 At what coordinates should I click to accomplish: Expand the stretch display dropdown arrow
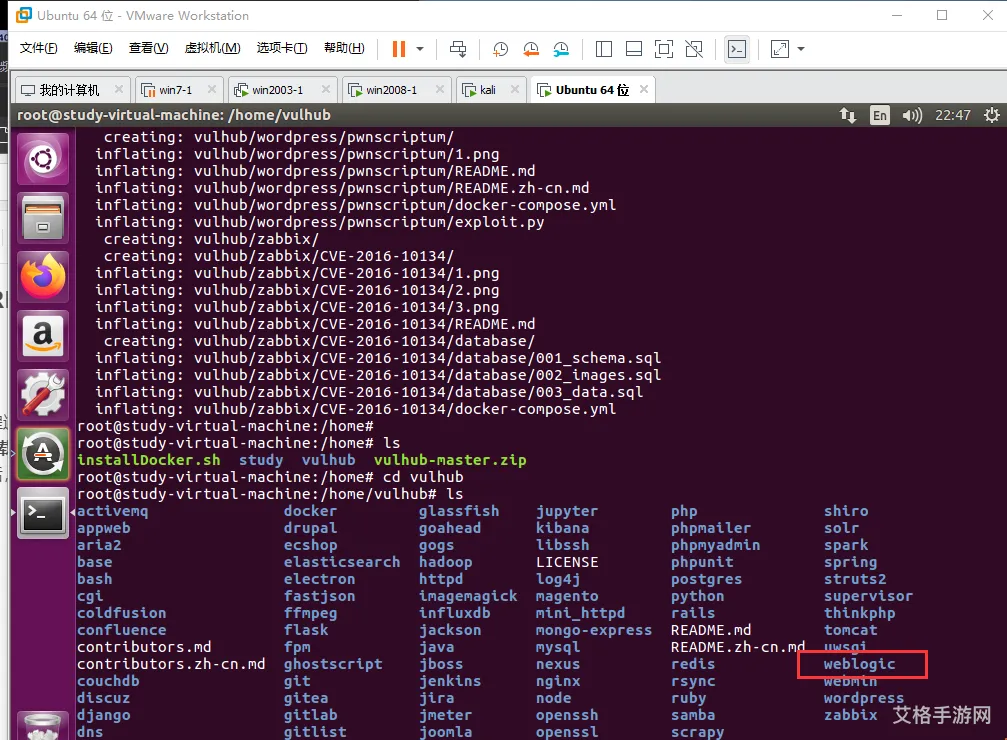click(801, 49)
